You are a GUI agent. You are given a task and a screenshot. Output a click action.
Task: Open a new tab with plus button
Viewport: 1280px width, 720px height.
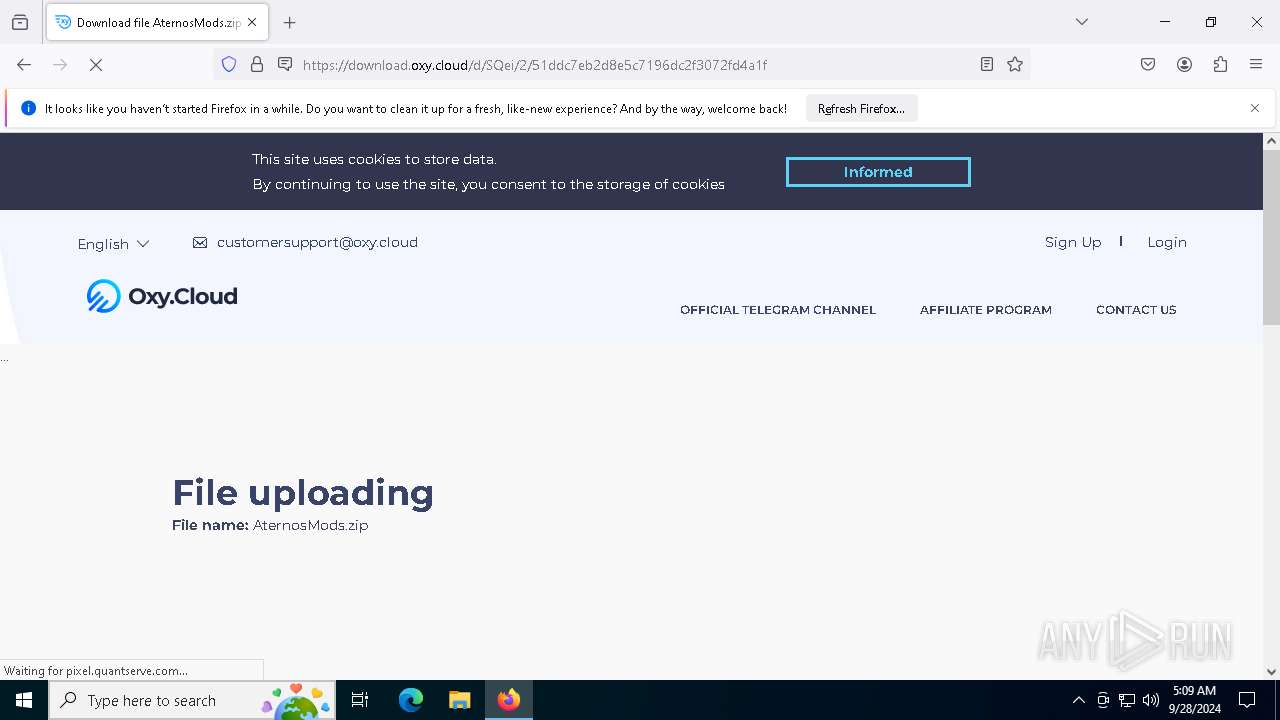pyautogui.click(x=290, y=22)
